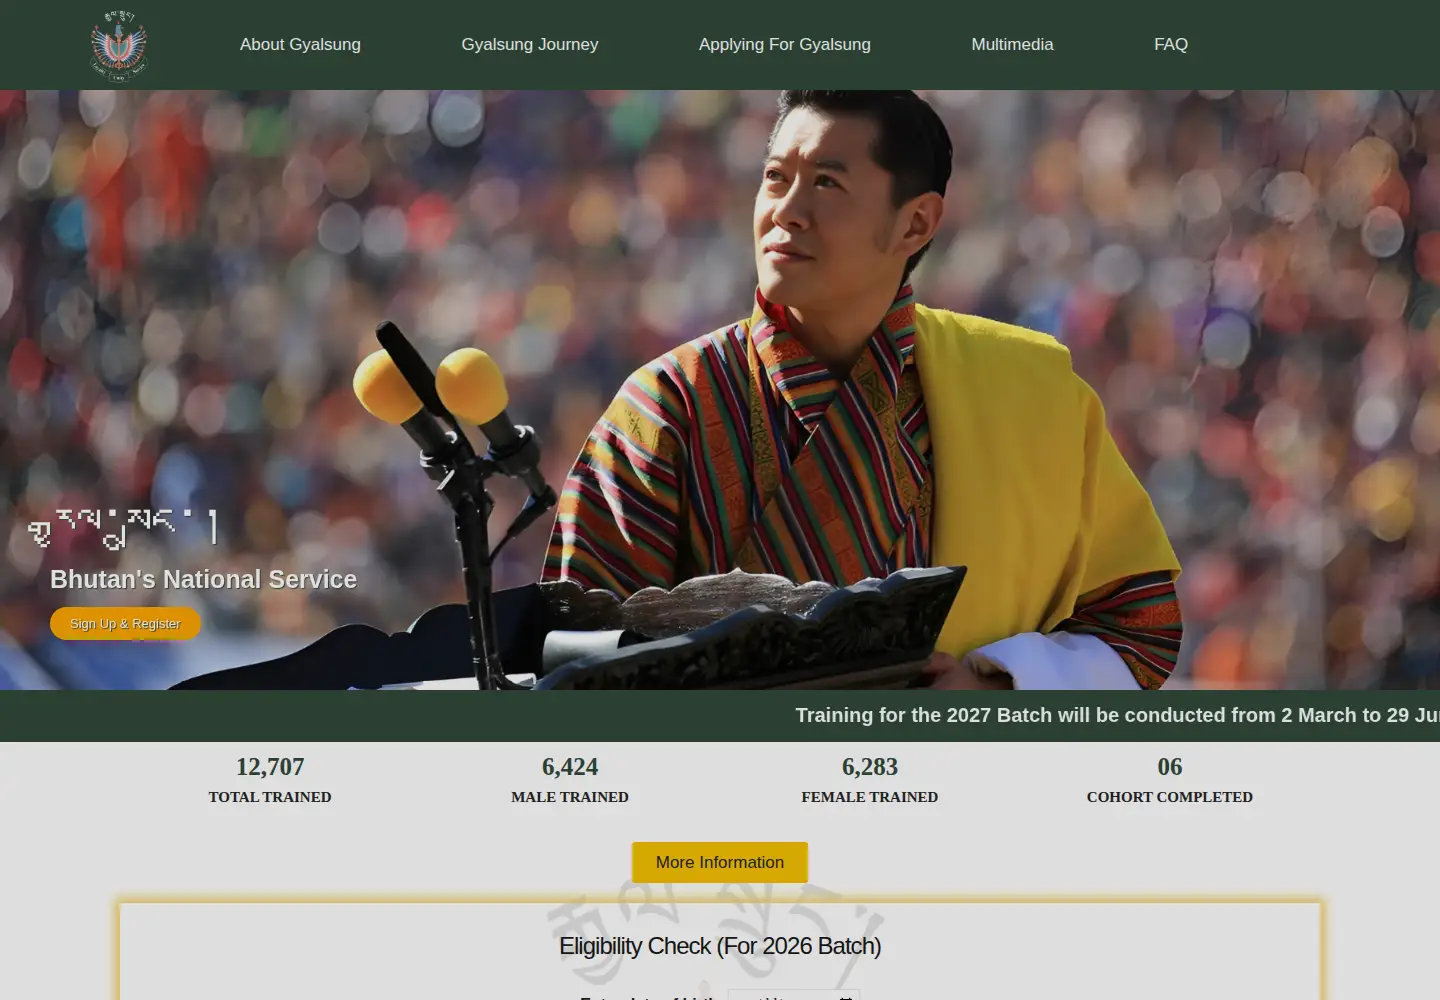The image size is (1440, 1000).
Task: Click the FEMALE TRAINED label
Action: (870, 797)
